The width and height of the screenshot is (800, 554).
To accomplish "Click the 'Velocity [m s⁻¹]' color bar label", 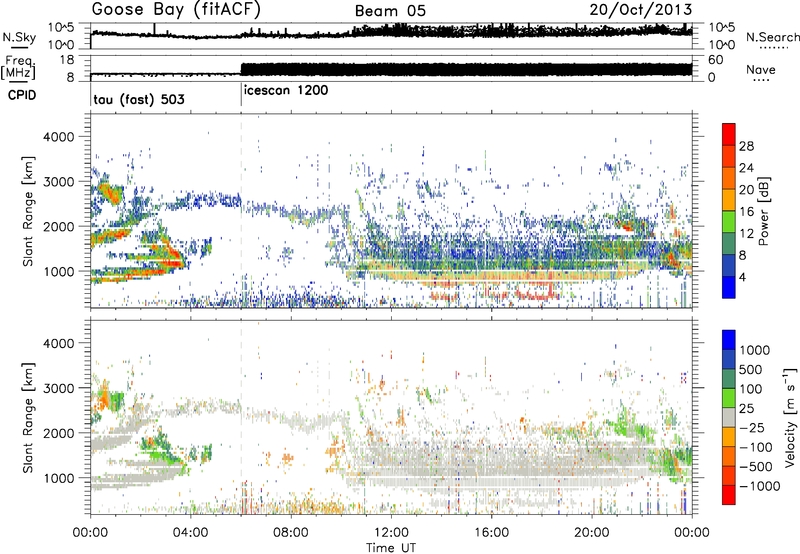I will point(790,417).
